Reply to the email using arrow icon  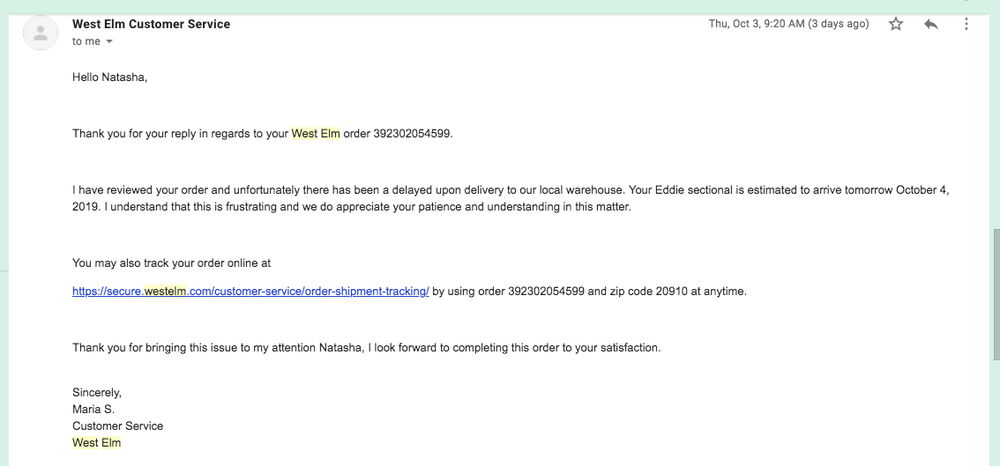point(931,24)
